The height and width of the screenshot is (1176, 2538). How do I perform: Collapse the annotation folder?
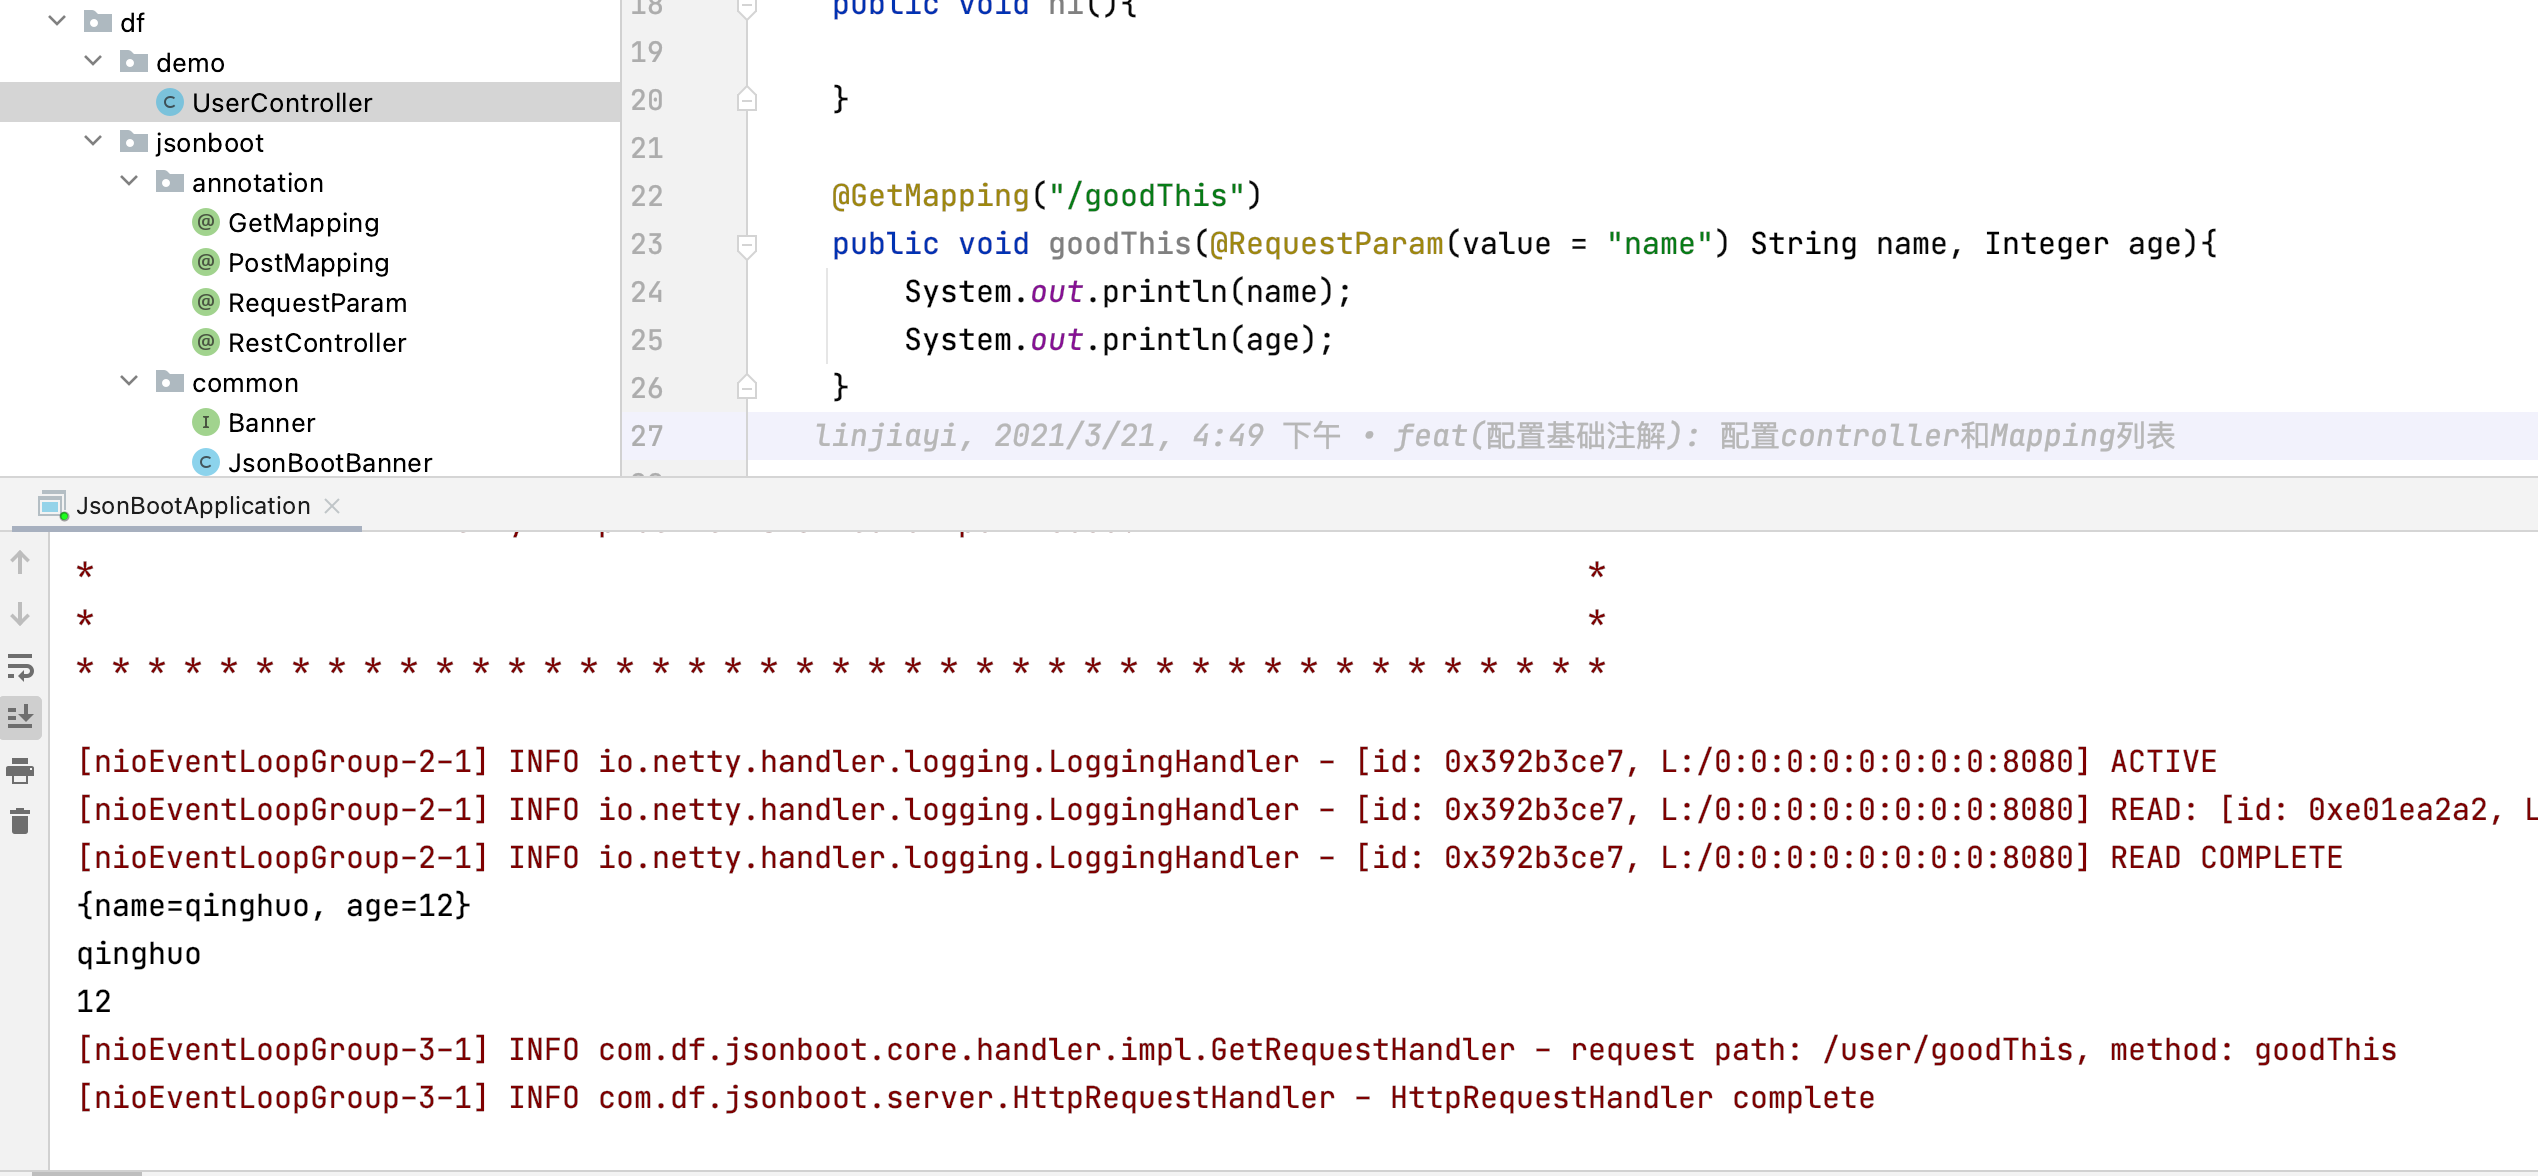pyautogui.click(x=130, y=181)
